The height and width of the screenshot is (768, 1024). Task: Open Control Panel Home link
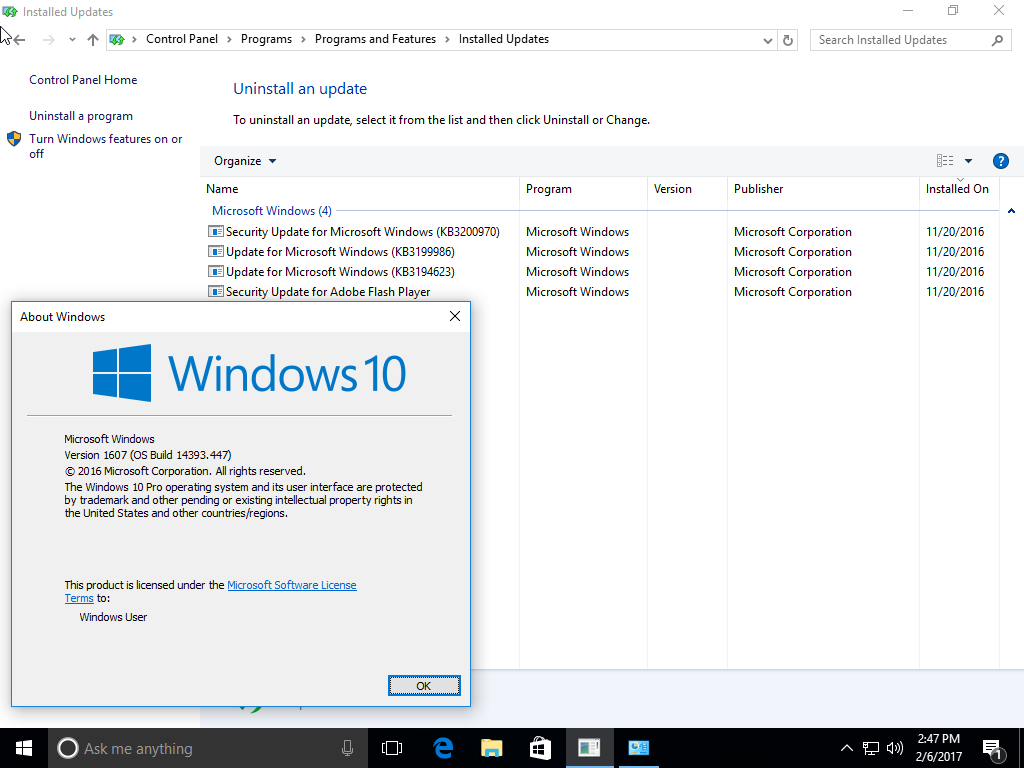(x=83, y=80)
